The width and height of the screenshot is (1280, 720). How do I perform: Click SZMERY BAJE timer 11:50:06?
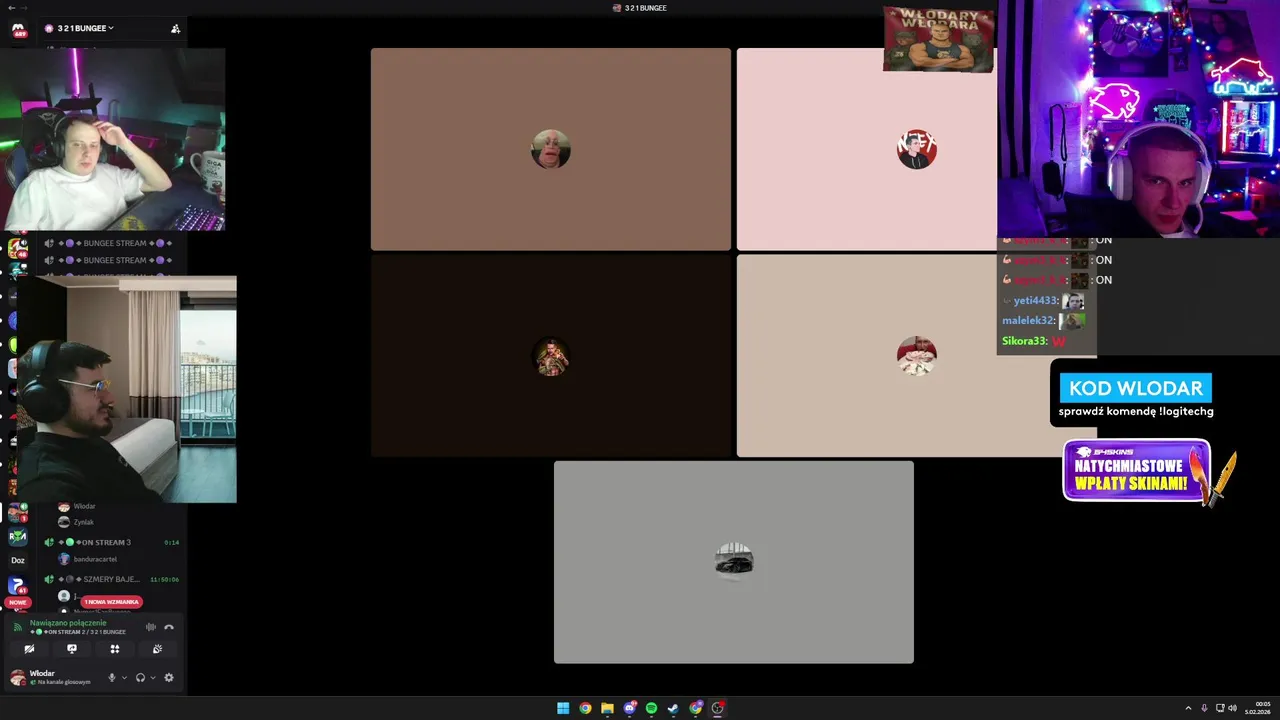164,579
